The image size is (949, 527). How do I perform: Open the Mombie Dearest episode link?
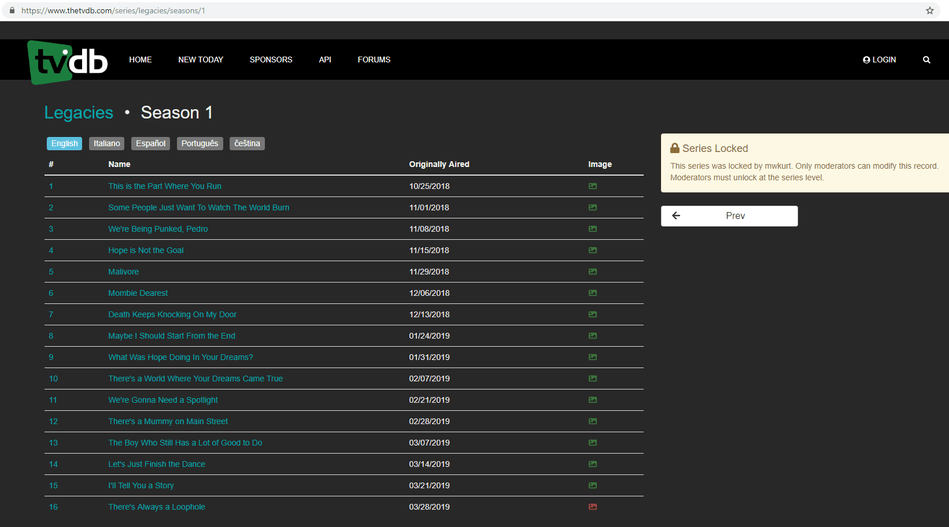tap(138, 293)
